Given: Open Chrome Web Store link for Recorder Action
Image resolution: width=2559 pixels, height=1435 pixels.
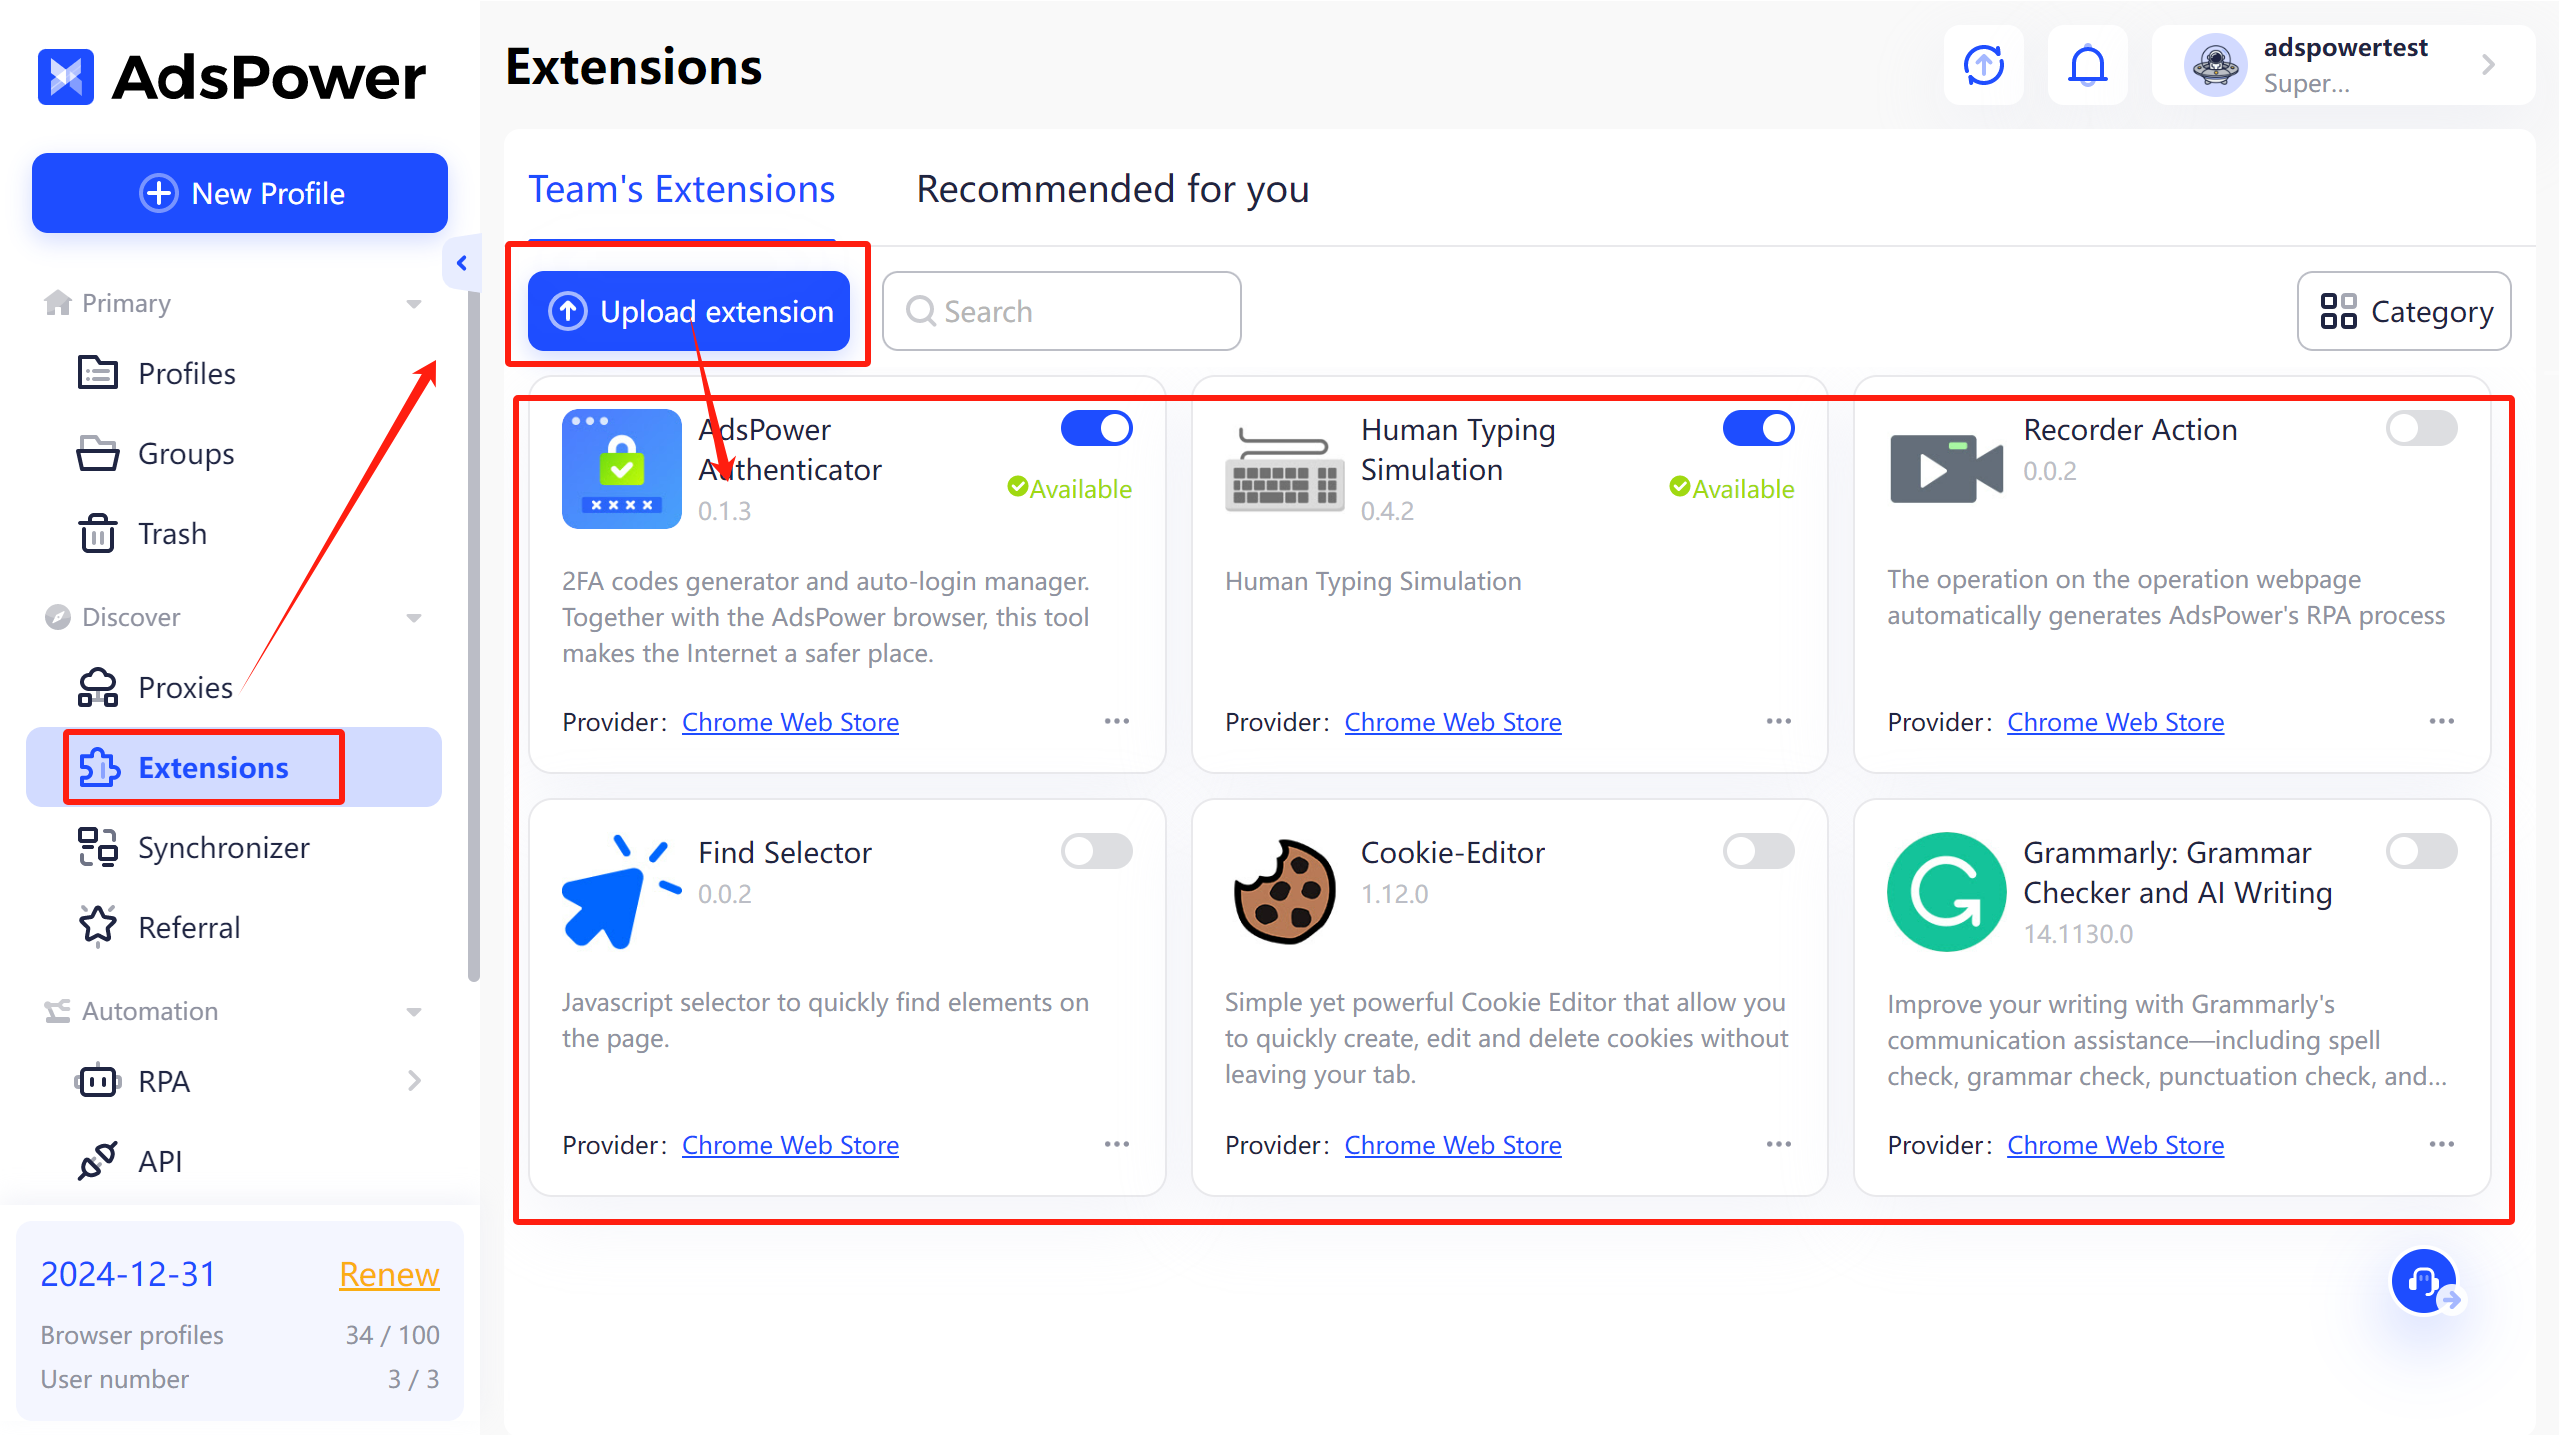Looking at the screenshot, I should click(x=2115, y=722).
